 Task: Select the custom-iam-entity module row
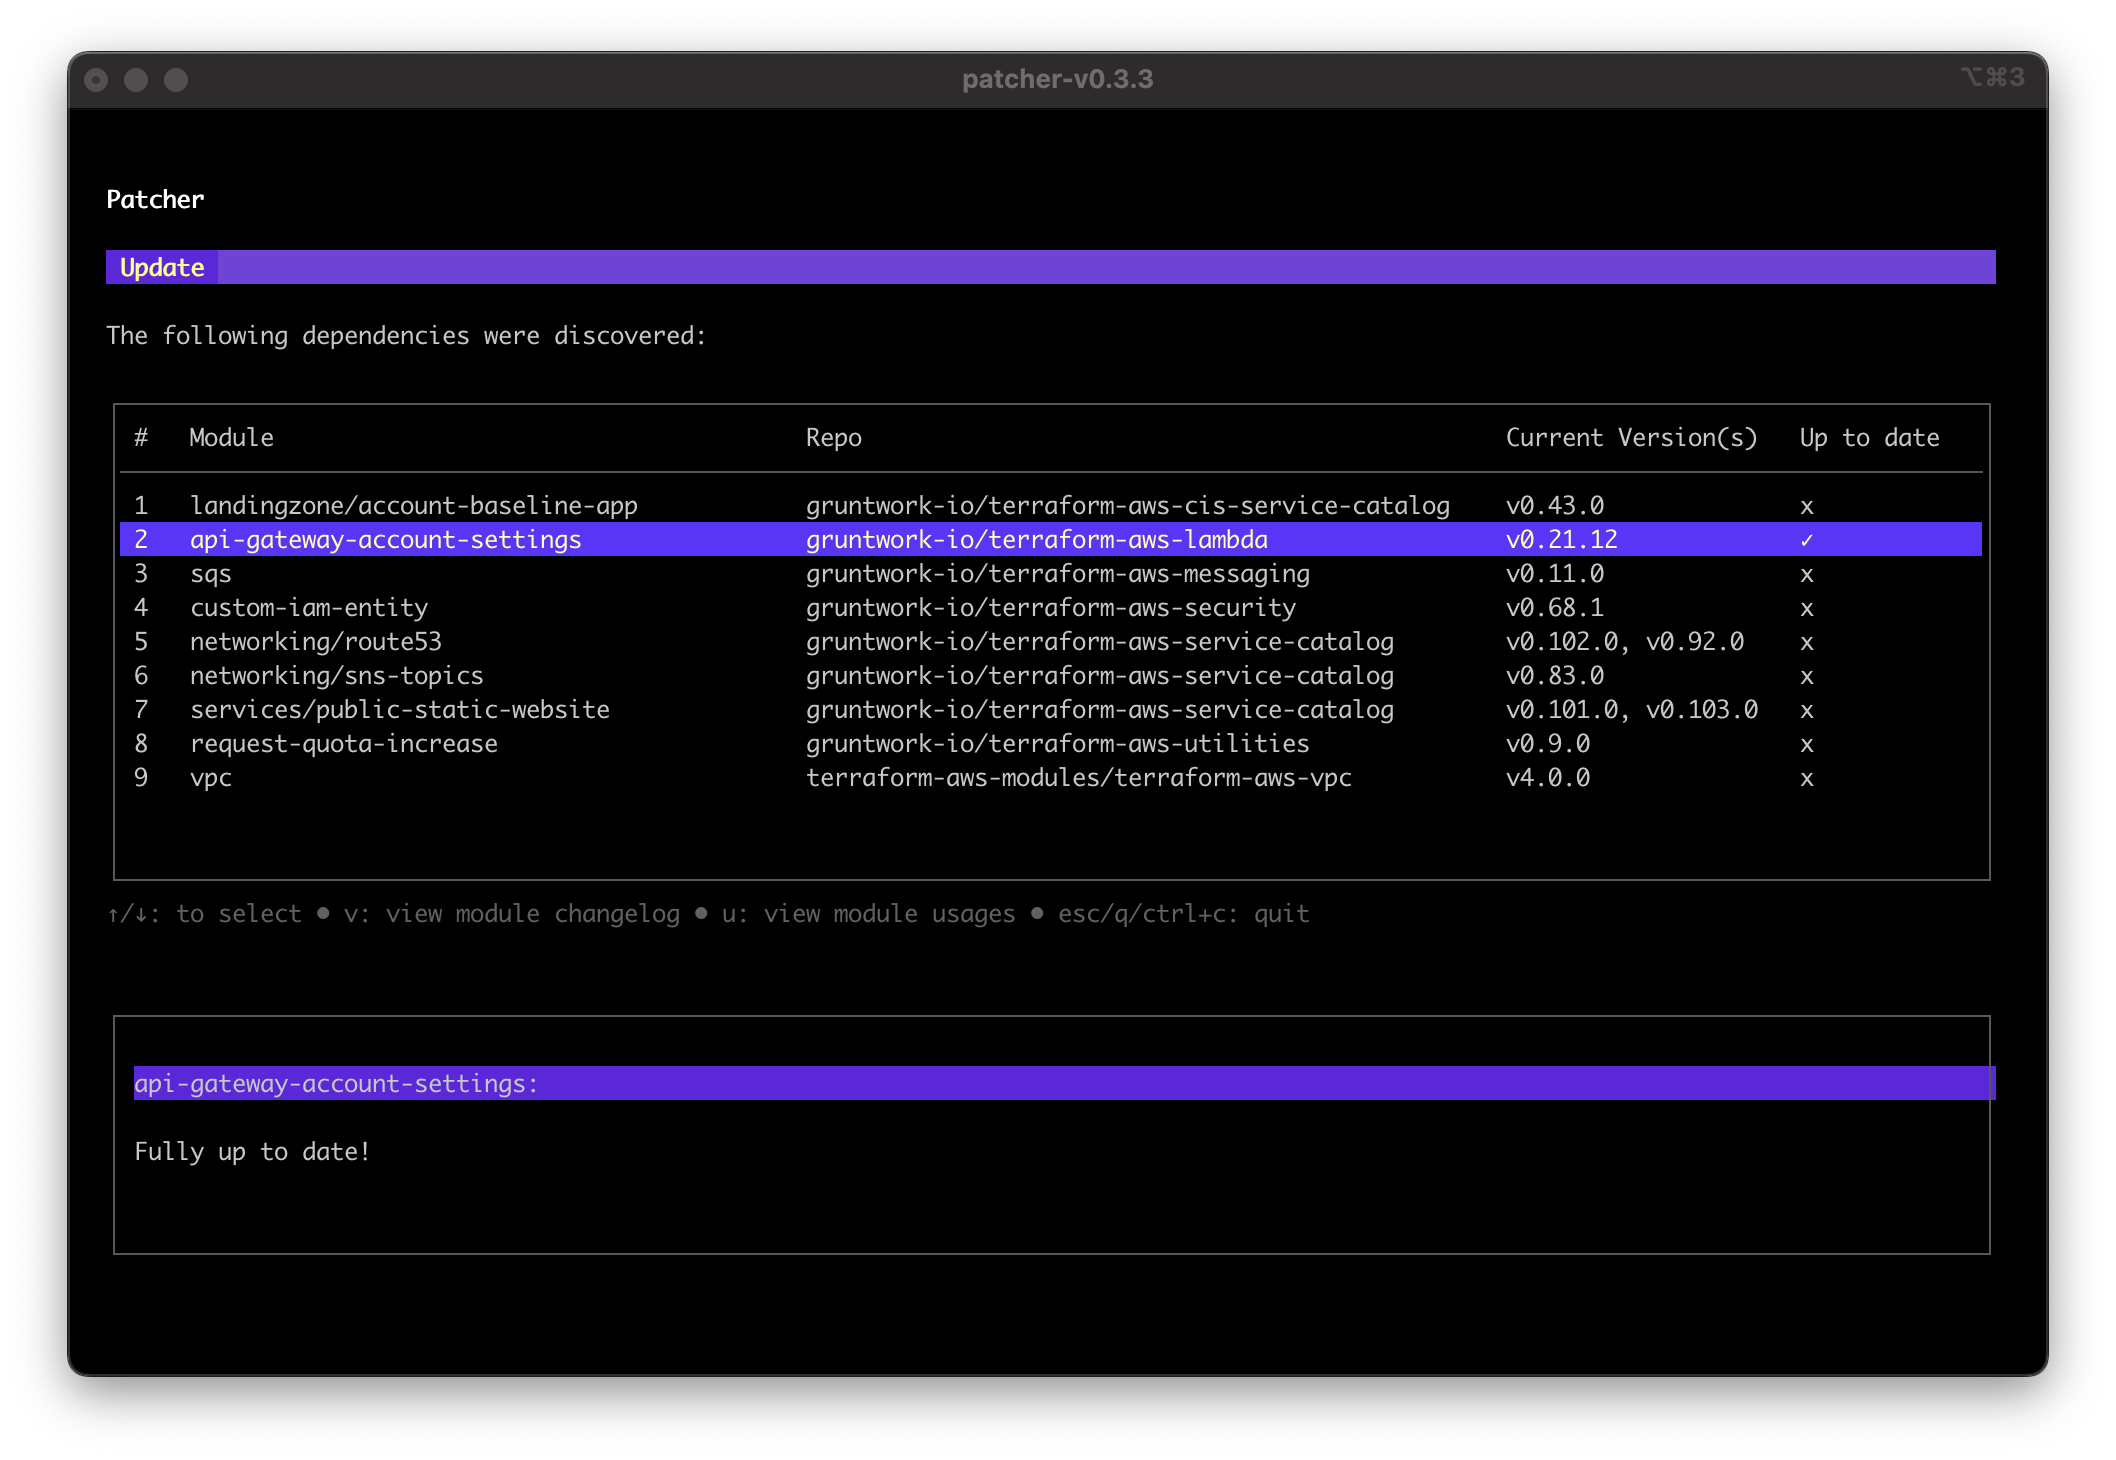coord(310,607)
